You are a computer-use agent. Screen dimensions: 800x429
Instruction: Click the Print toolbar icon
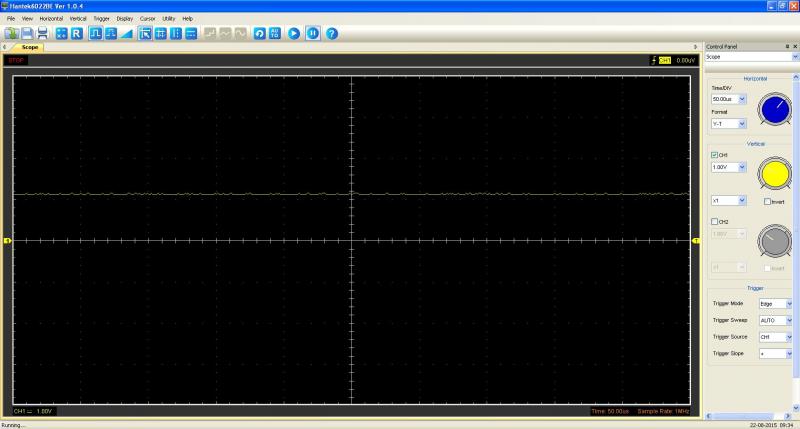[42, 34]
